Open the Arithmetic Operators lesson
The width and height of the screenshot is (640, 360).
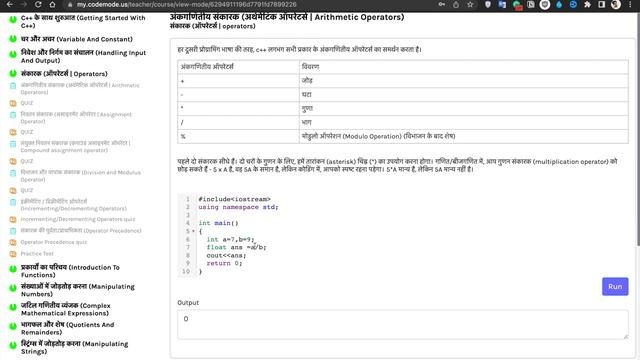click(x=80, y=89)
